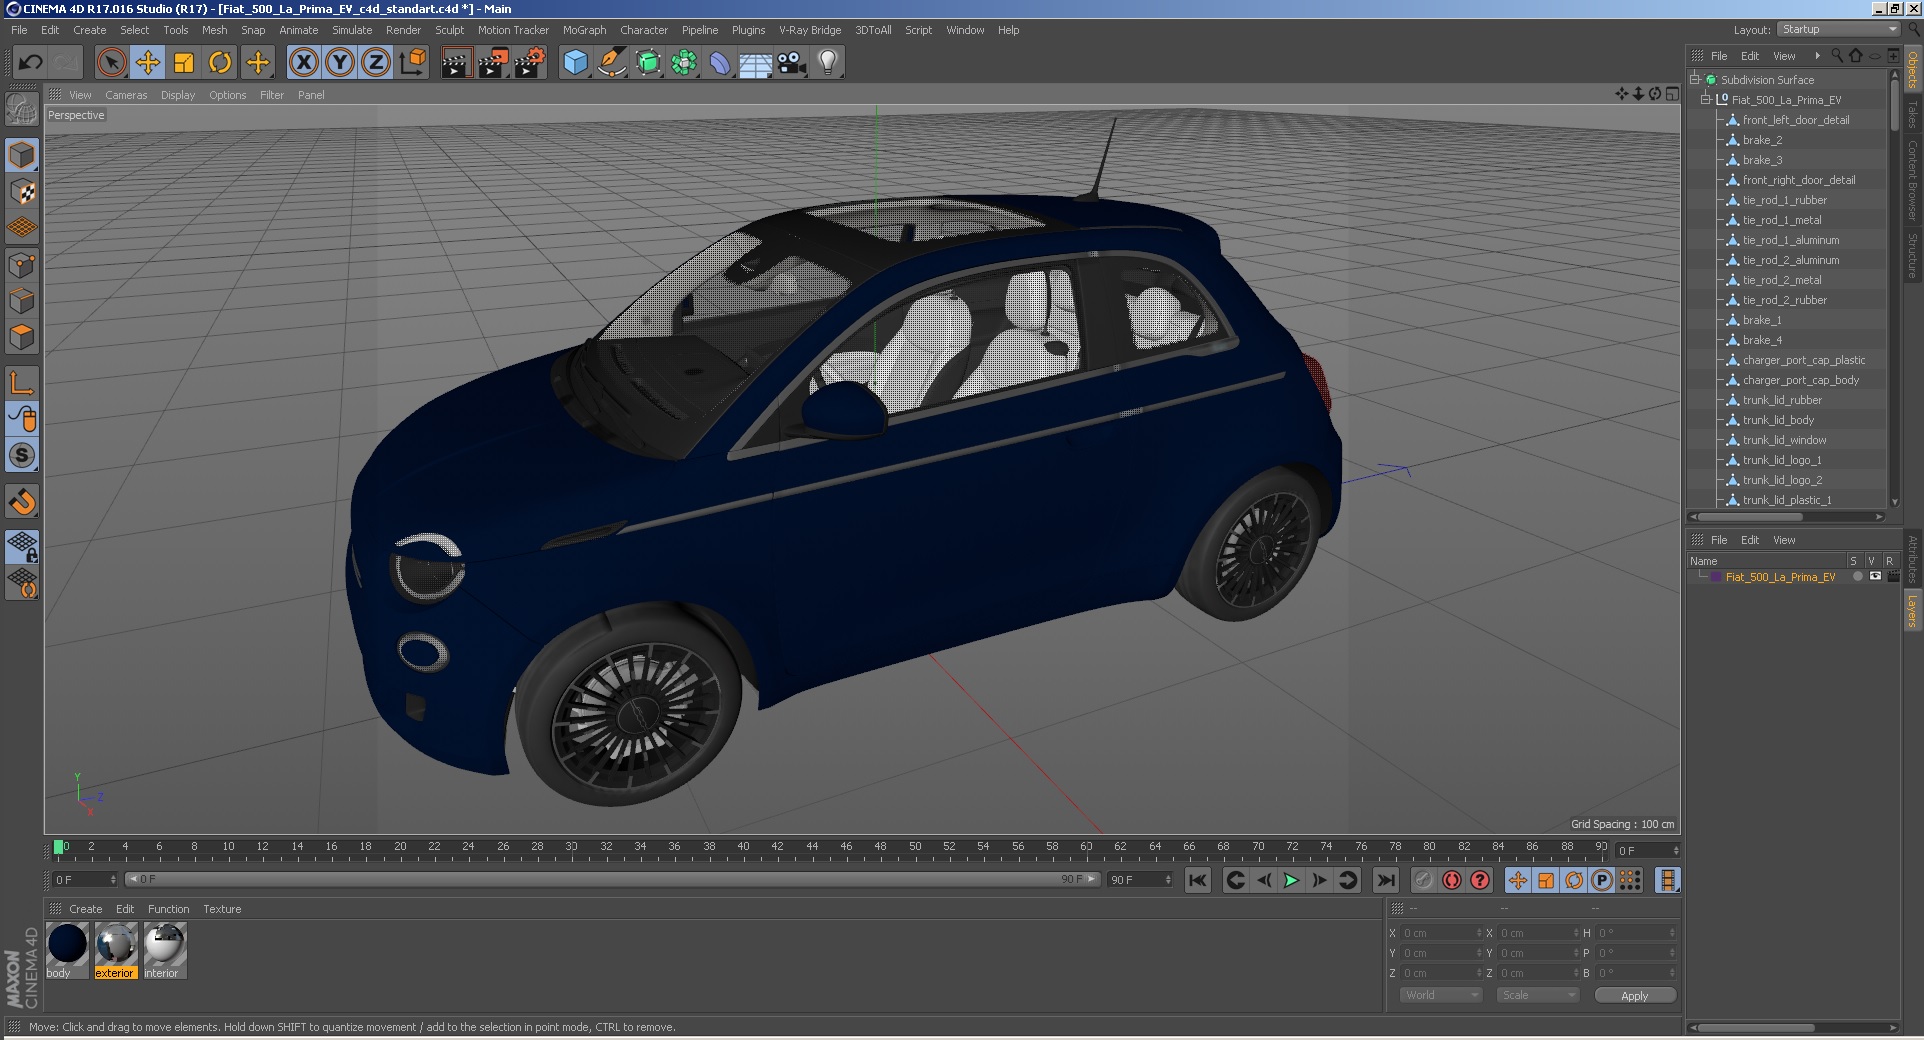
Task: Select the exterior material swatch
Action: coord(116,943)
